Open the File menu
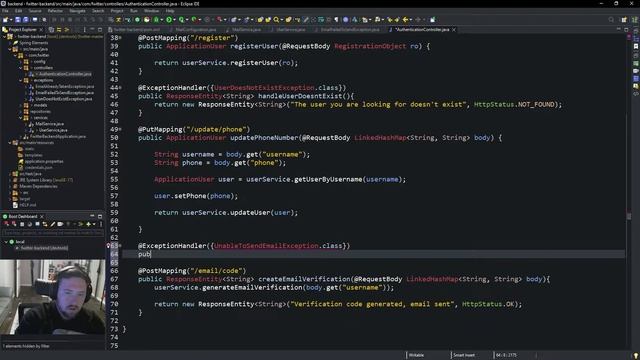Viewport: 640px width, 360px height. (5, 11)
